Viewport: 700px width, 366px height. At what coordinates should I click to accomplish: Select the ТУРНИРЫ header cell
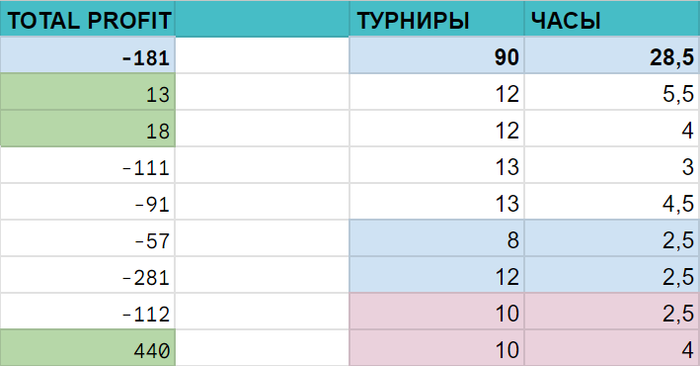coord(437,19)
